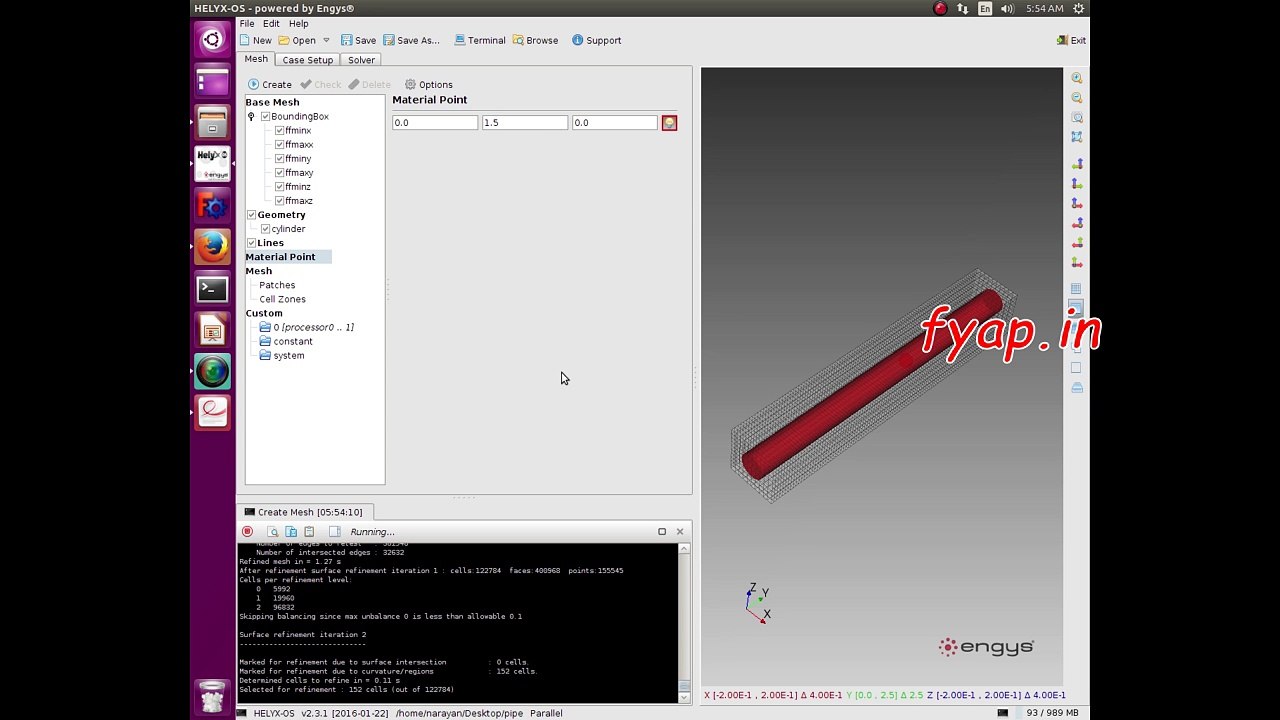1280x720 pixels.
Task: Toggle the ffminz checkbox
Action: pyautogui.click(x=279, y=187)
